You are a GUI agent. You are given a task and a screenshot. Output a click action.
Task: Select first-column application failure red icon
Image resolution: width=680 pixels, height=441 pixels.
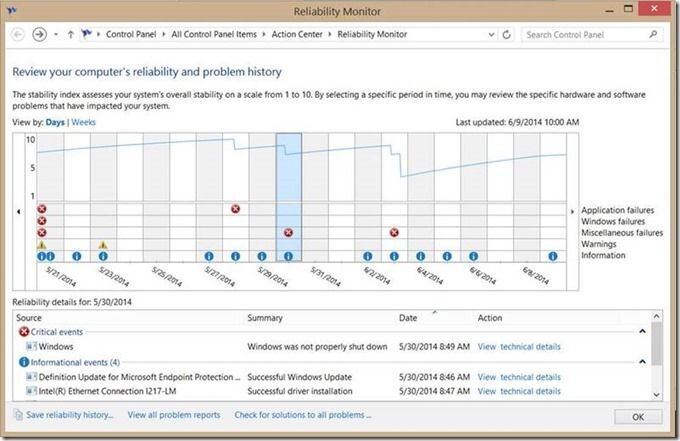pos(42,209)
